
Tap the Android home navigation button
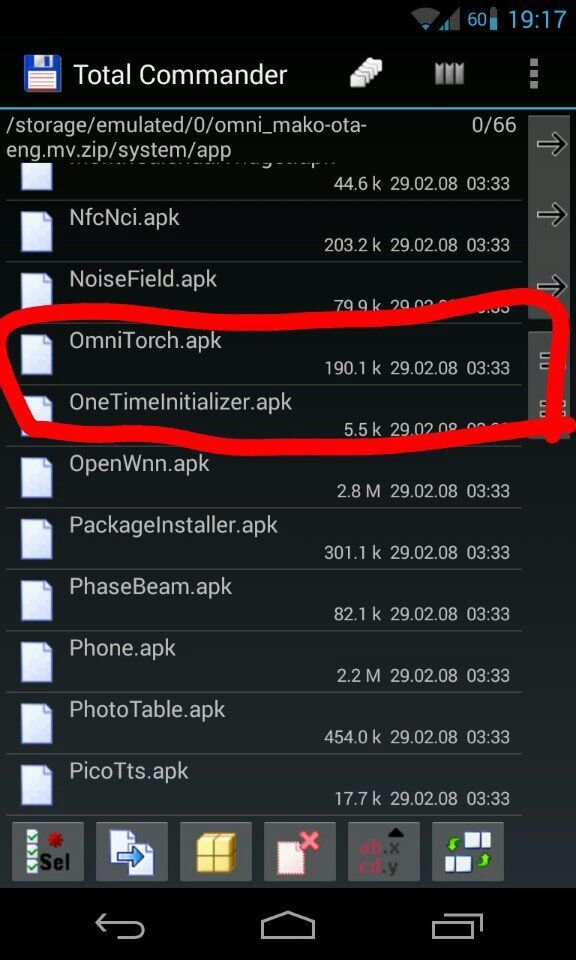[x=288, y=925]
